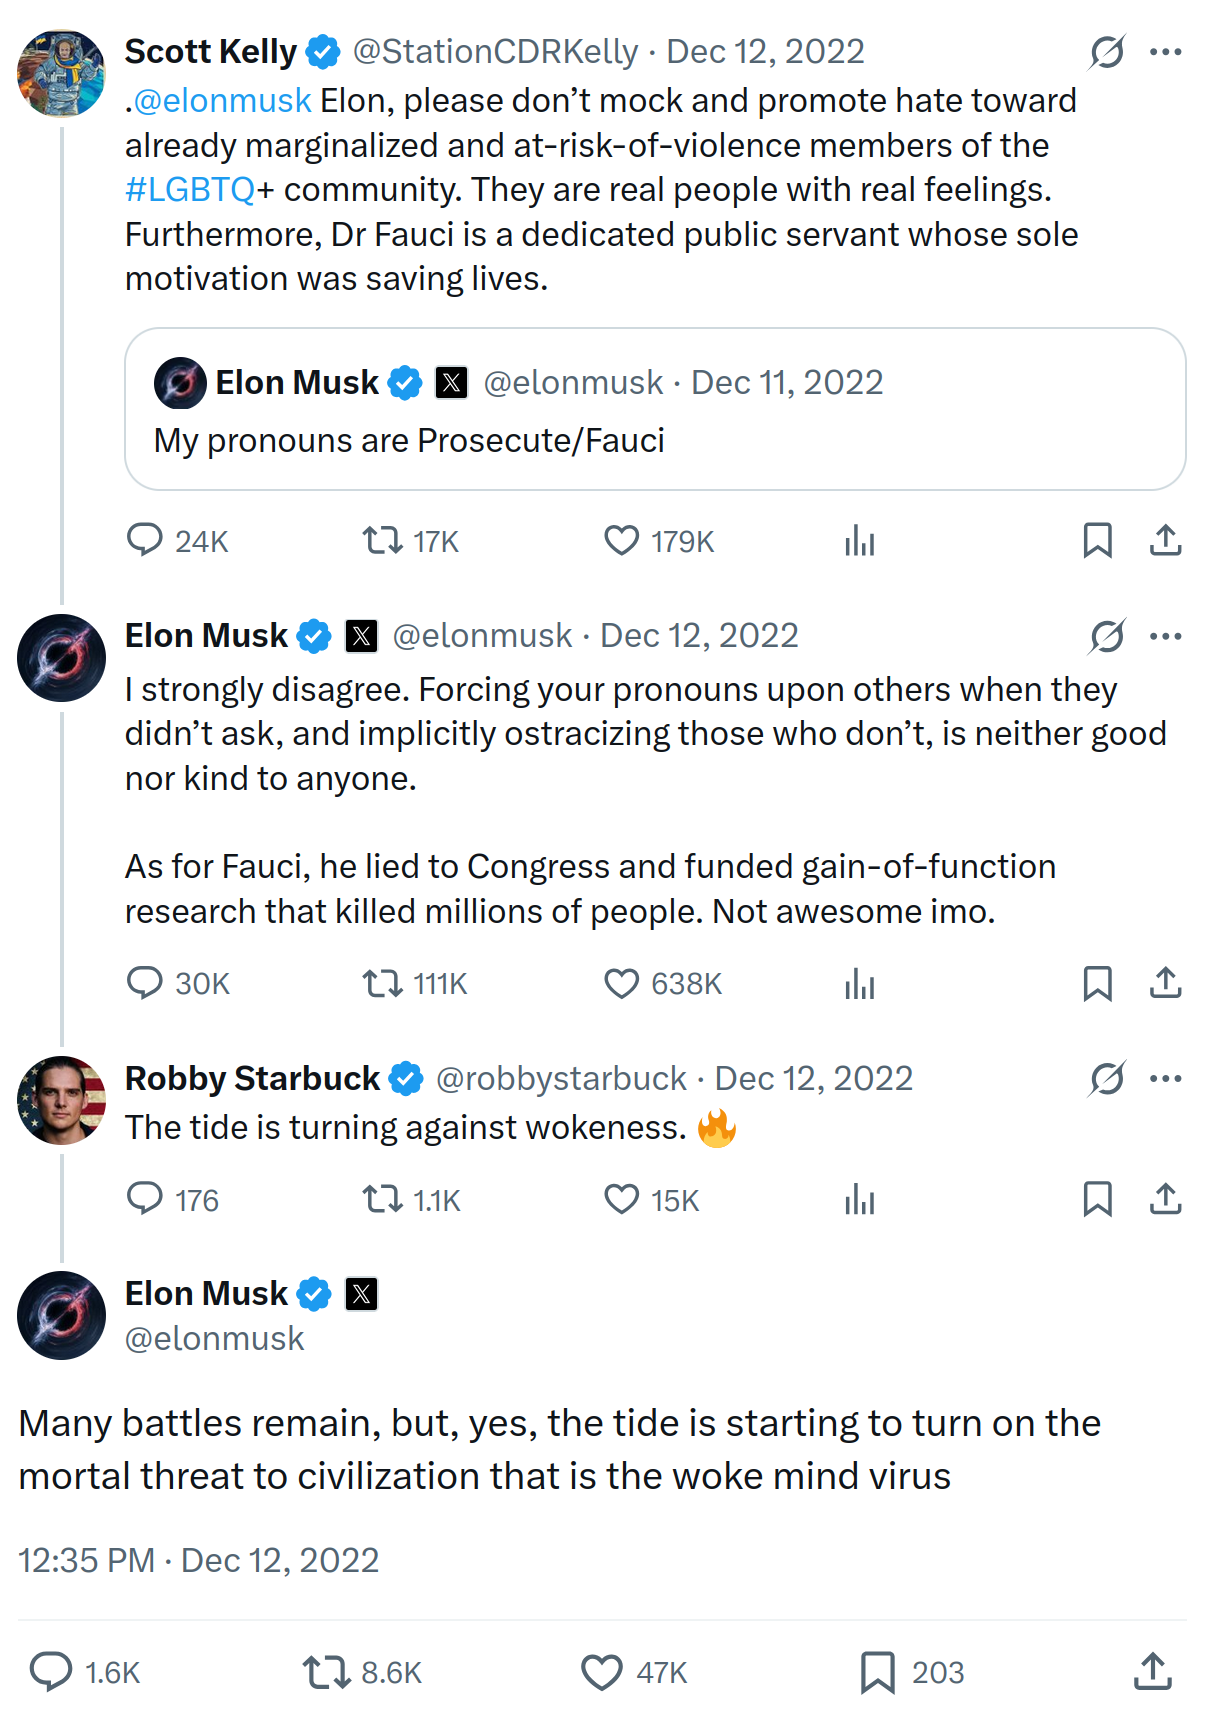View analytics for Scott Kelly's tweet
Image resolution: width=1206 pixels, height=1721 pixels.
click(859, 541)
